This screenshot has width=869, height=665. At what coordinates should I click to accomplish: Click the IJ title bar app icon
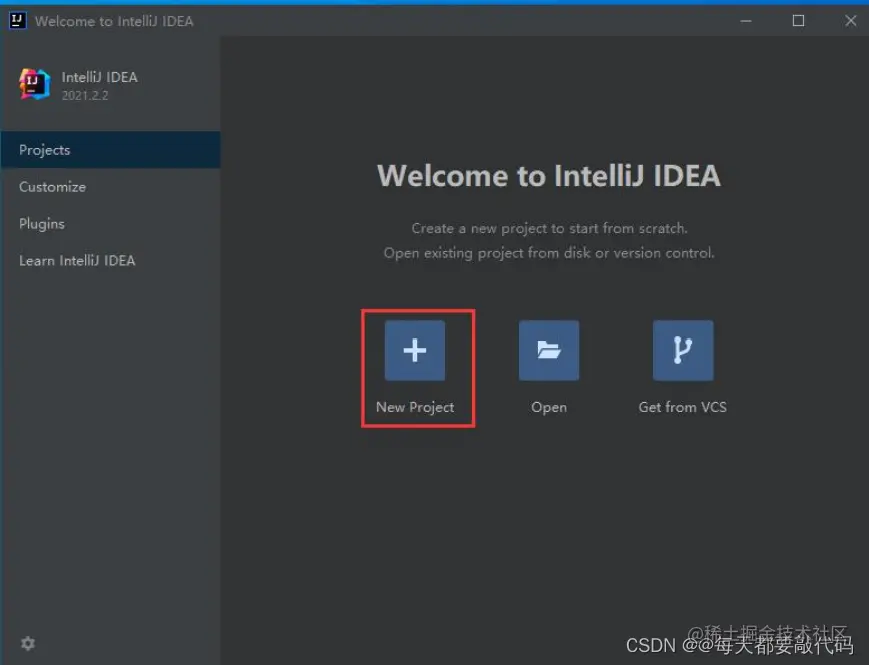[17, 21]
